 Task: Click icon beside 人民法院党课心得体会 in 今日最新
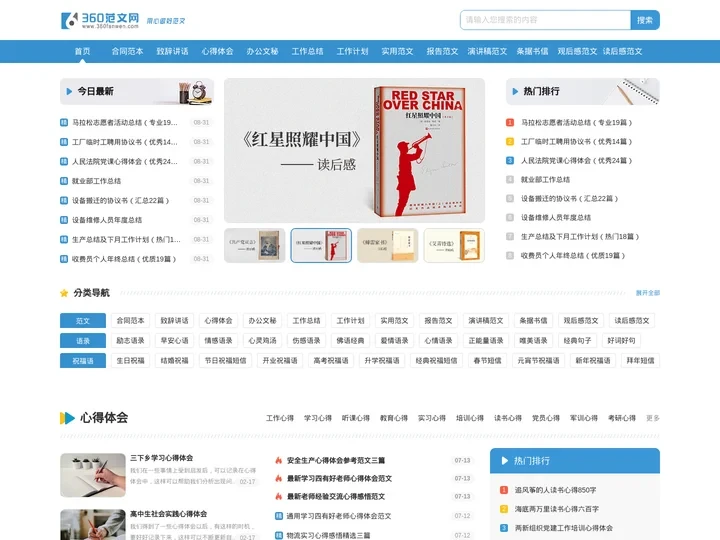point(64,162)
